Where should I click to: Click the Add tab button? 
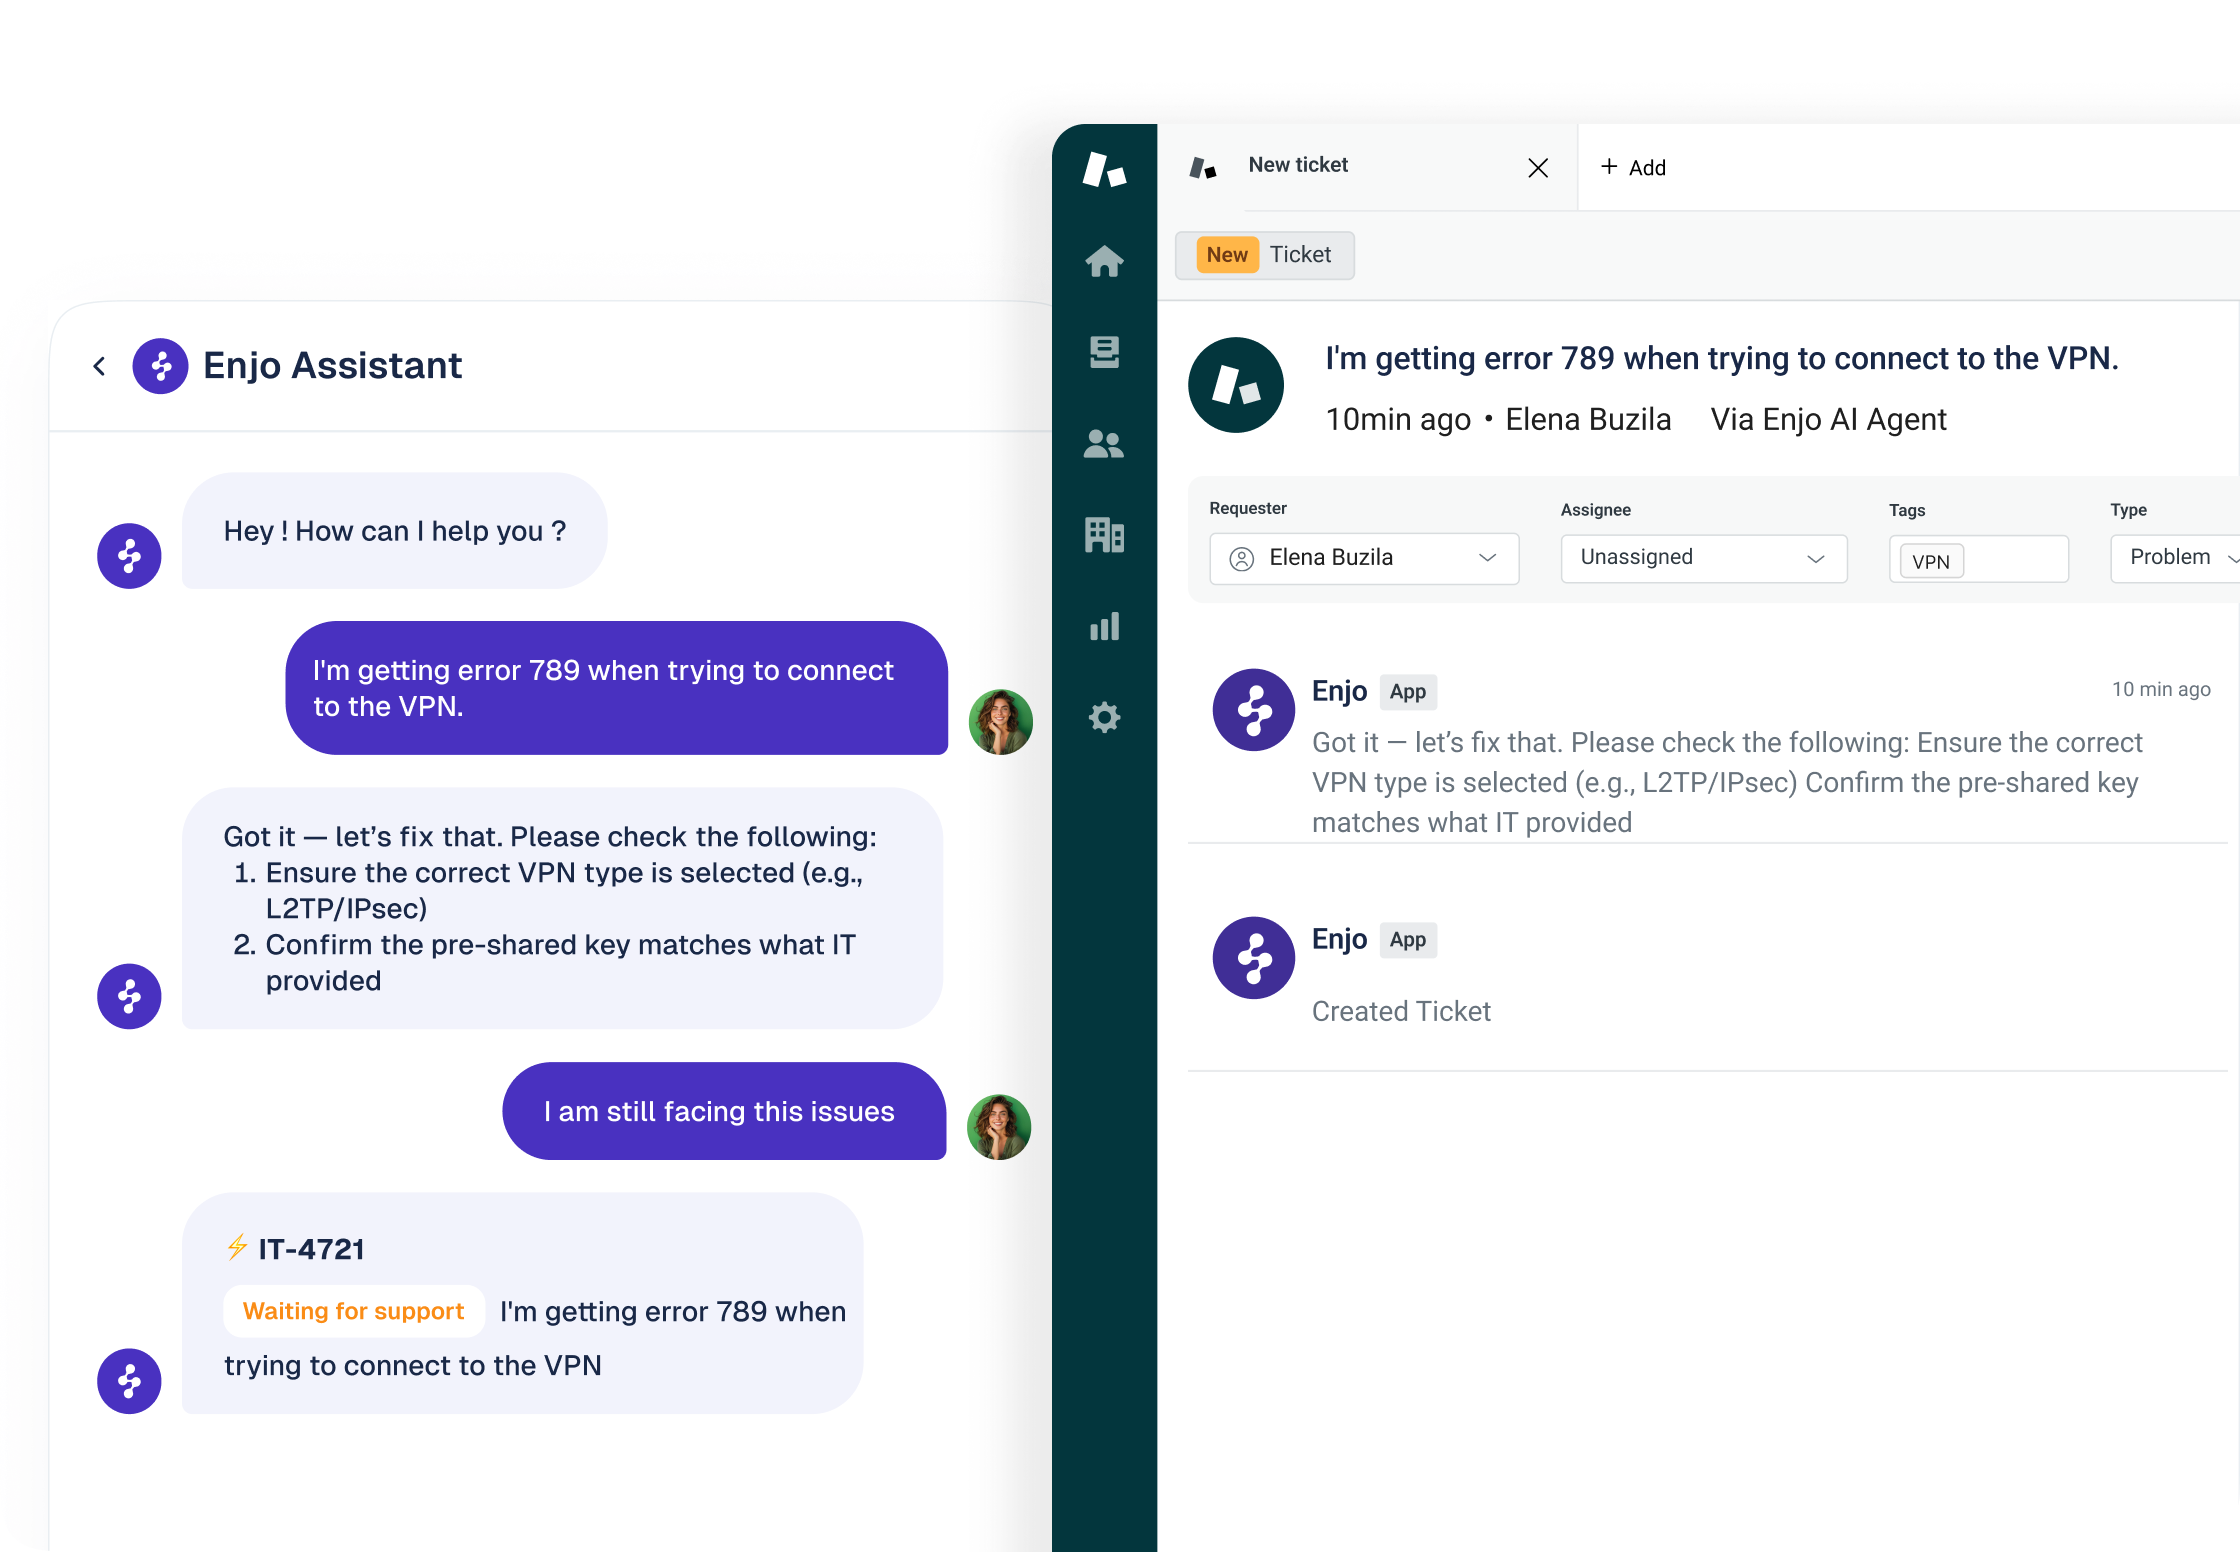point(1633,168)
